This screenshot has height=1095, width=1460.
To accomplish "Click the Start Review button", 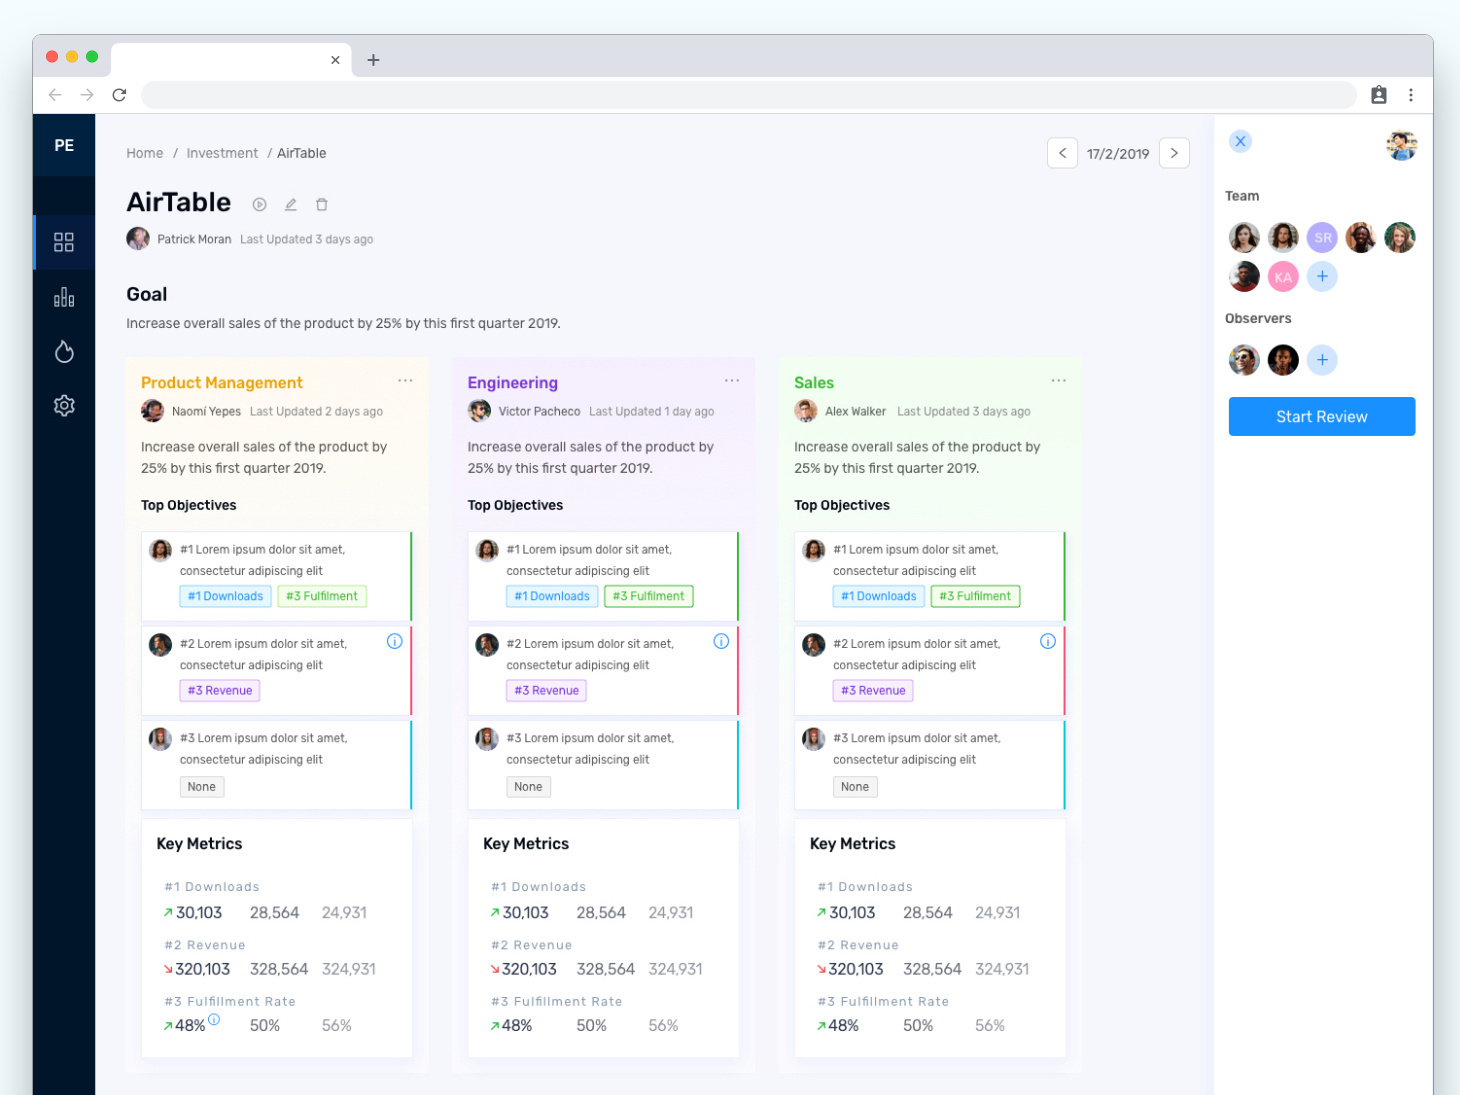I will coord(1321,417).
